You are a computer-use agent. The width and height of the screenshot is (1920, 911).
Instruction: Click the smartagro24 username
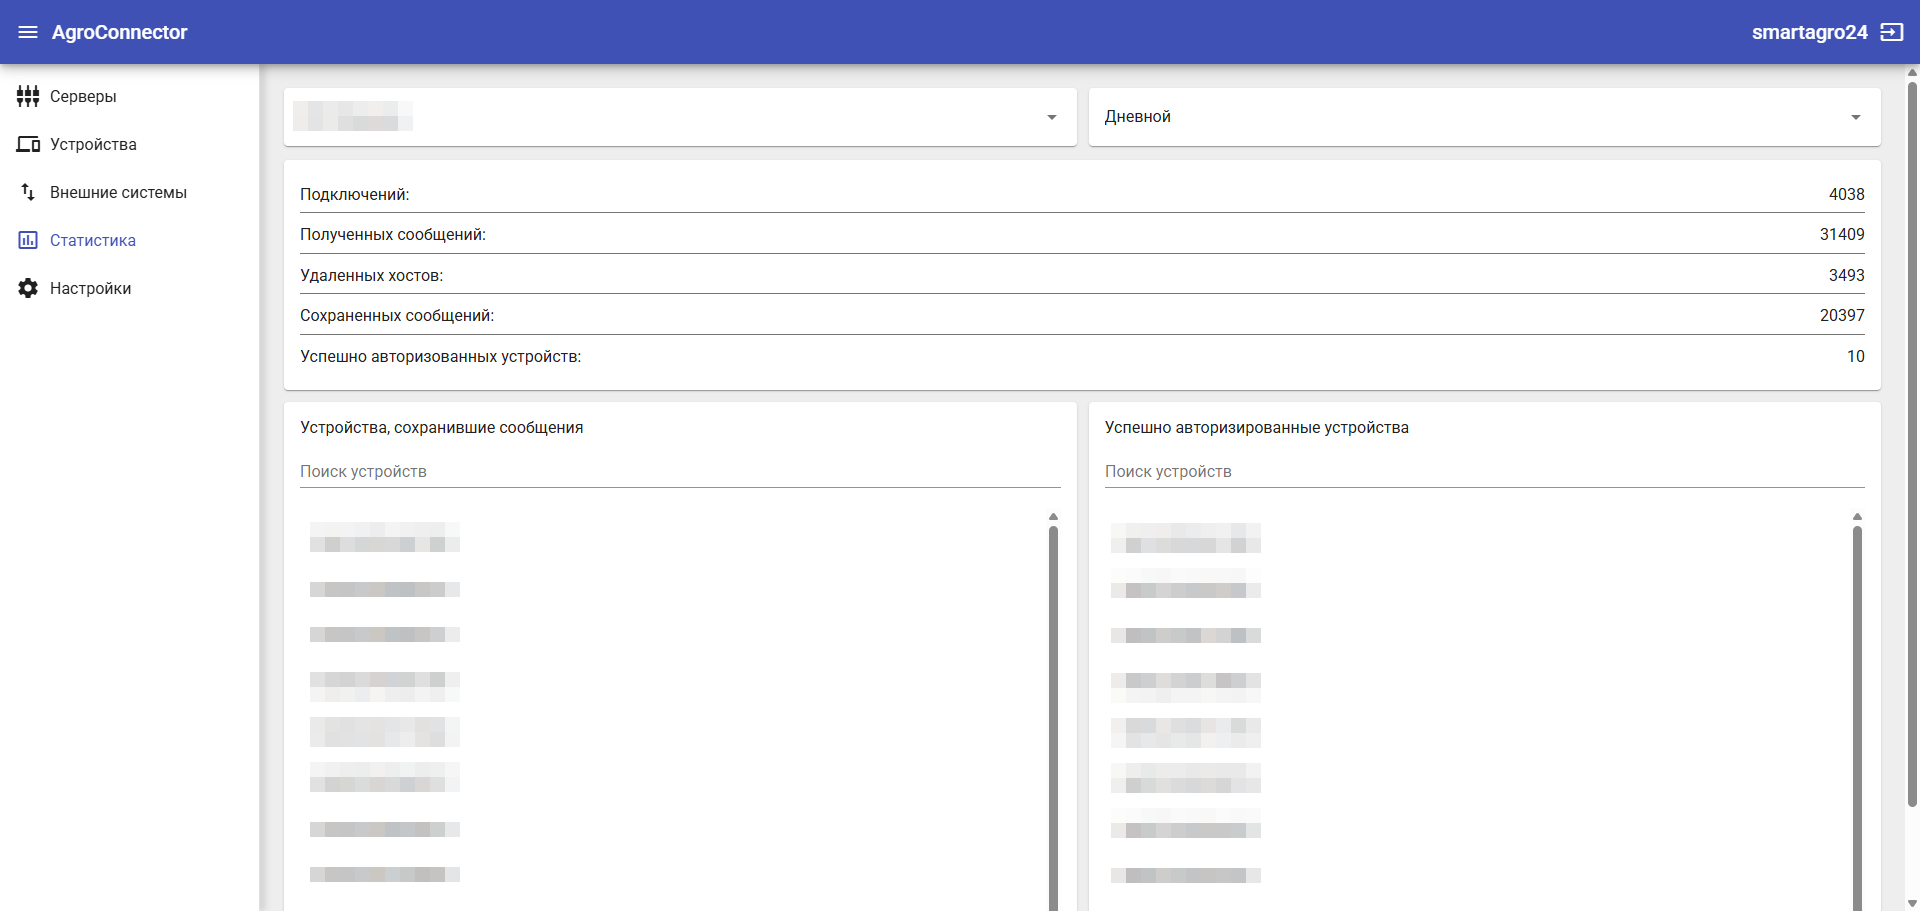1808,32
